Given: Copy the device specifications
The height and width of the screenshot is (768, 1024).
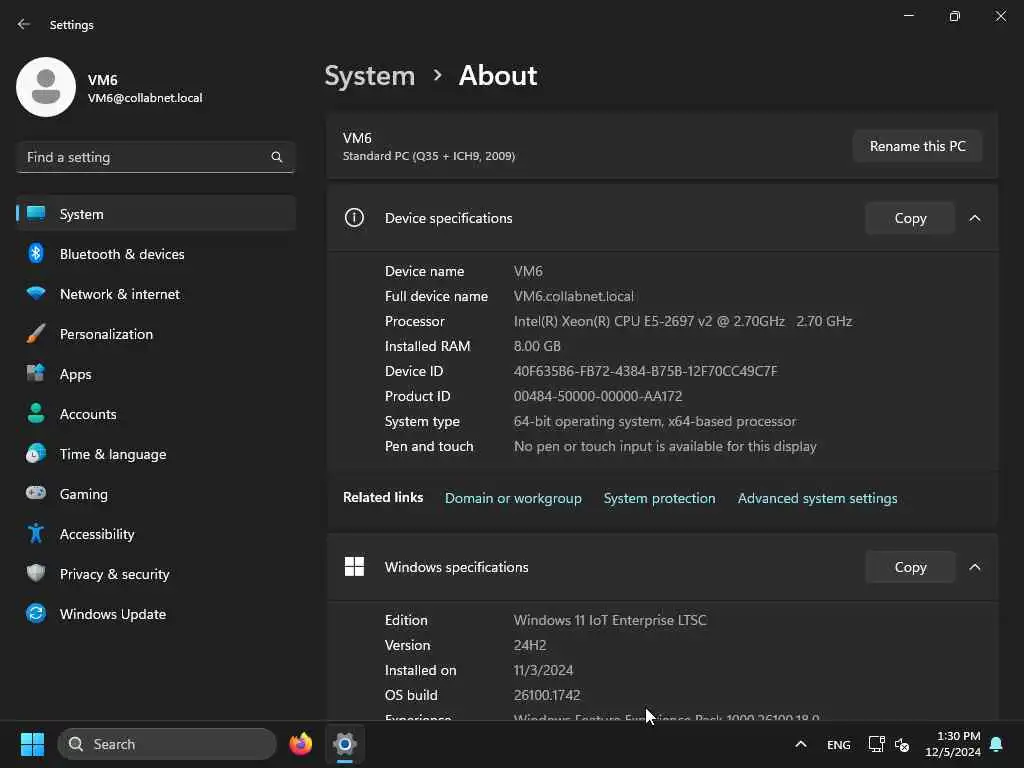Looking at the screenshot, I should tap(910, 218).
